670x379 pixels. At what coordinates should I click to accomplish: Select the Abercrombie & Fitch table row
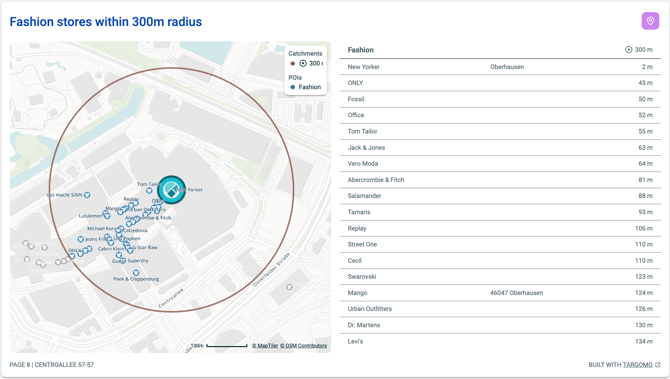point(500,180)
